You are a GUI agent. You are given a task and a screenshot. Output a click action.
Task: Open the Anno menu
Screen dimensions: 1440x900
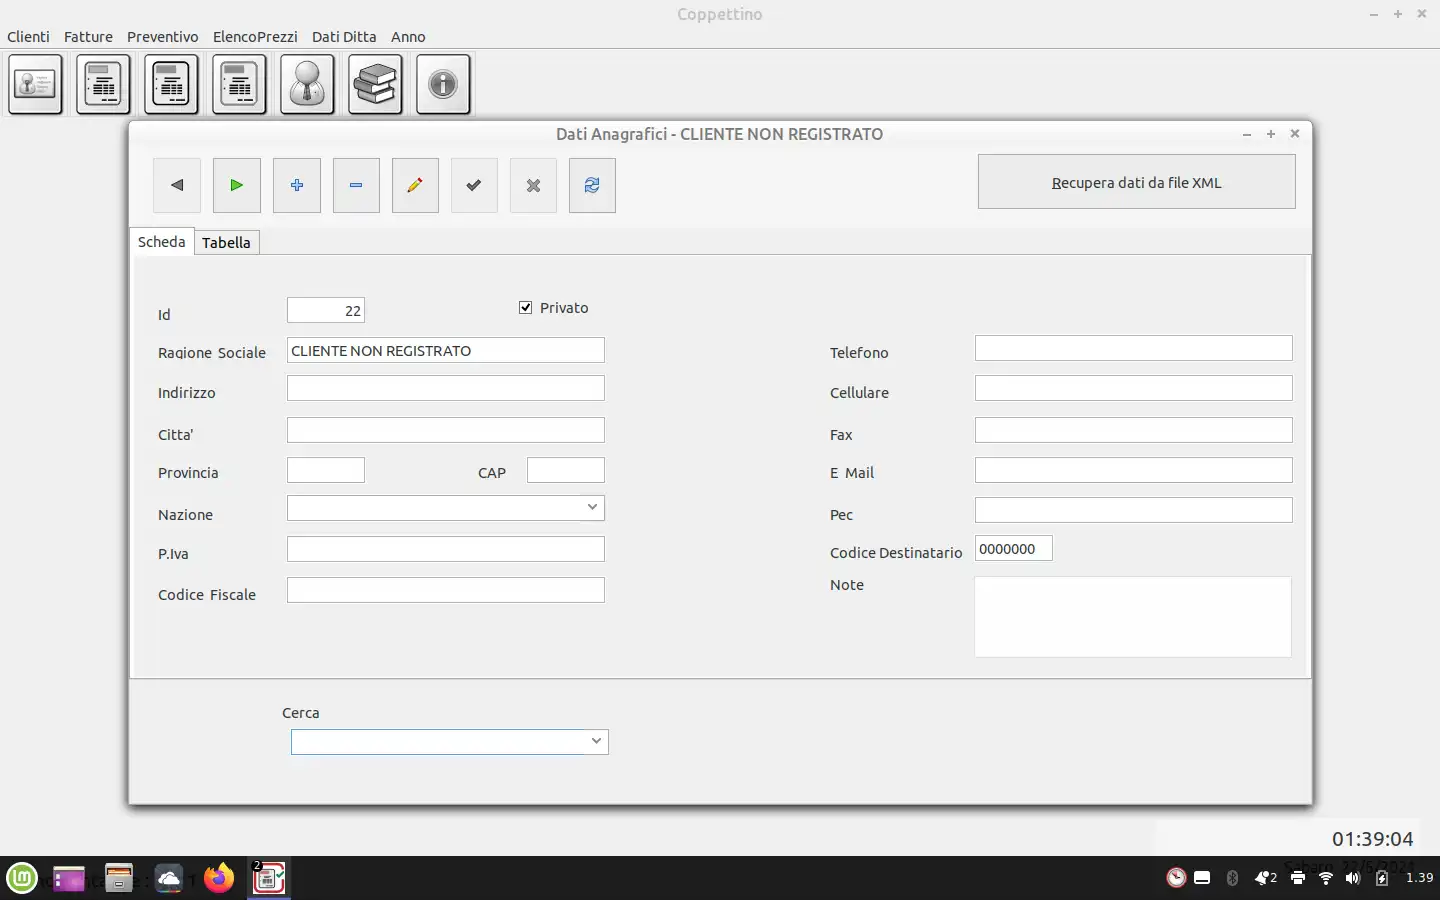click(408, 37)
